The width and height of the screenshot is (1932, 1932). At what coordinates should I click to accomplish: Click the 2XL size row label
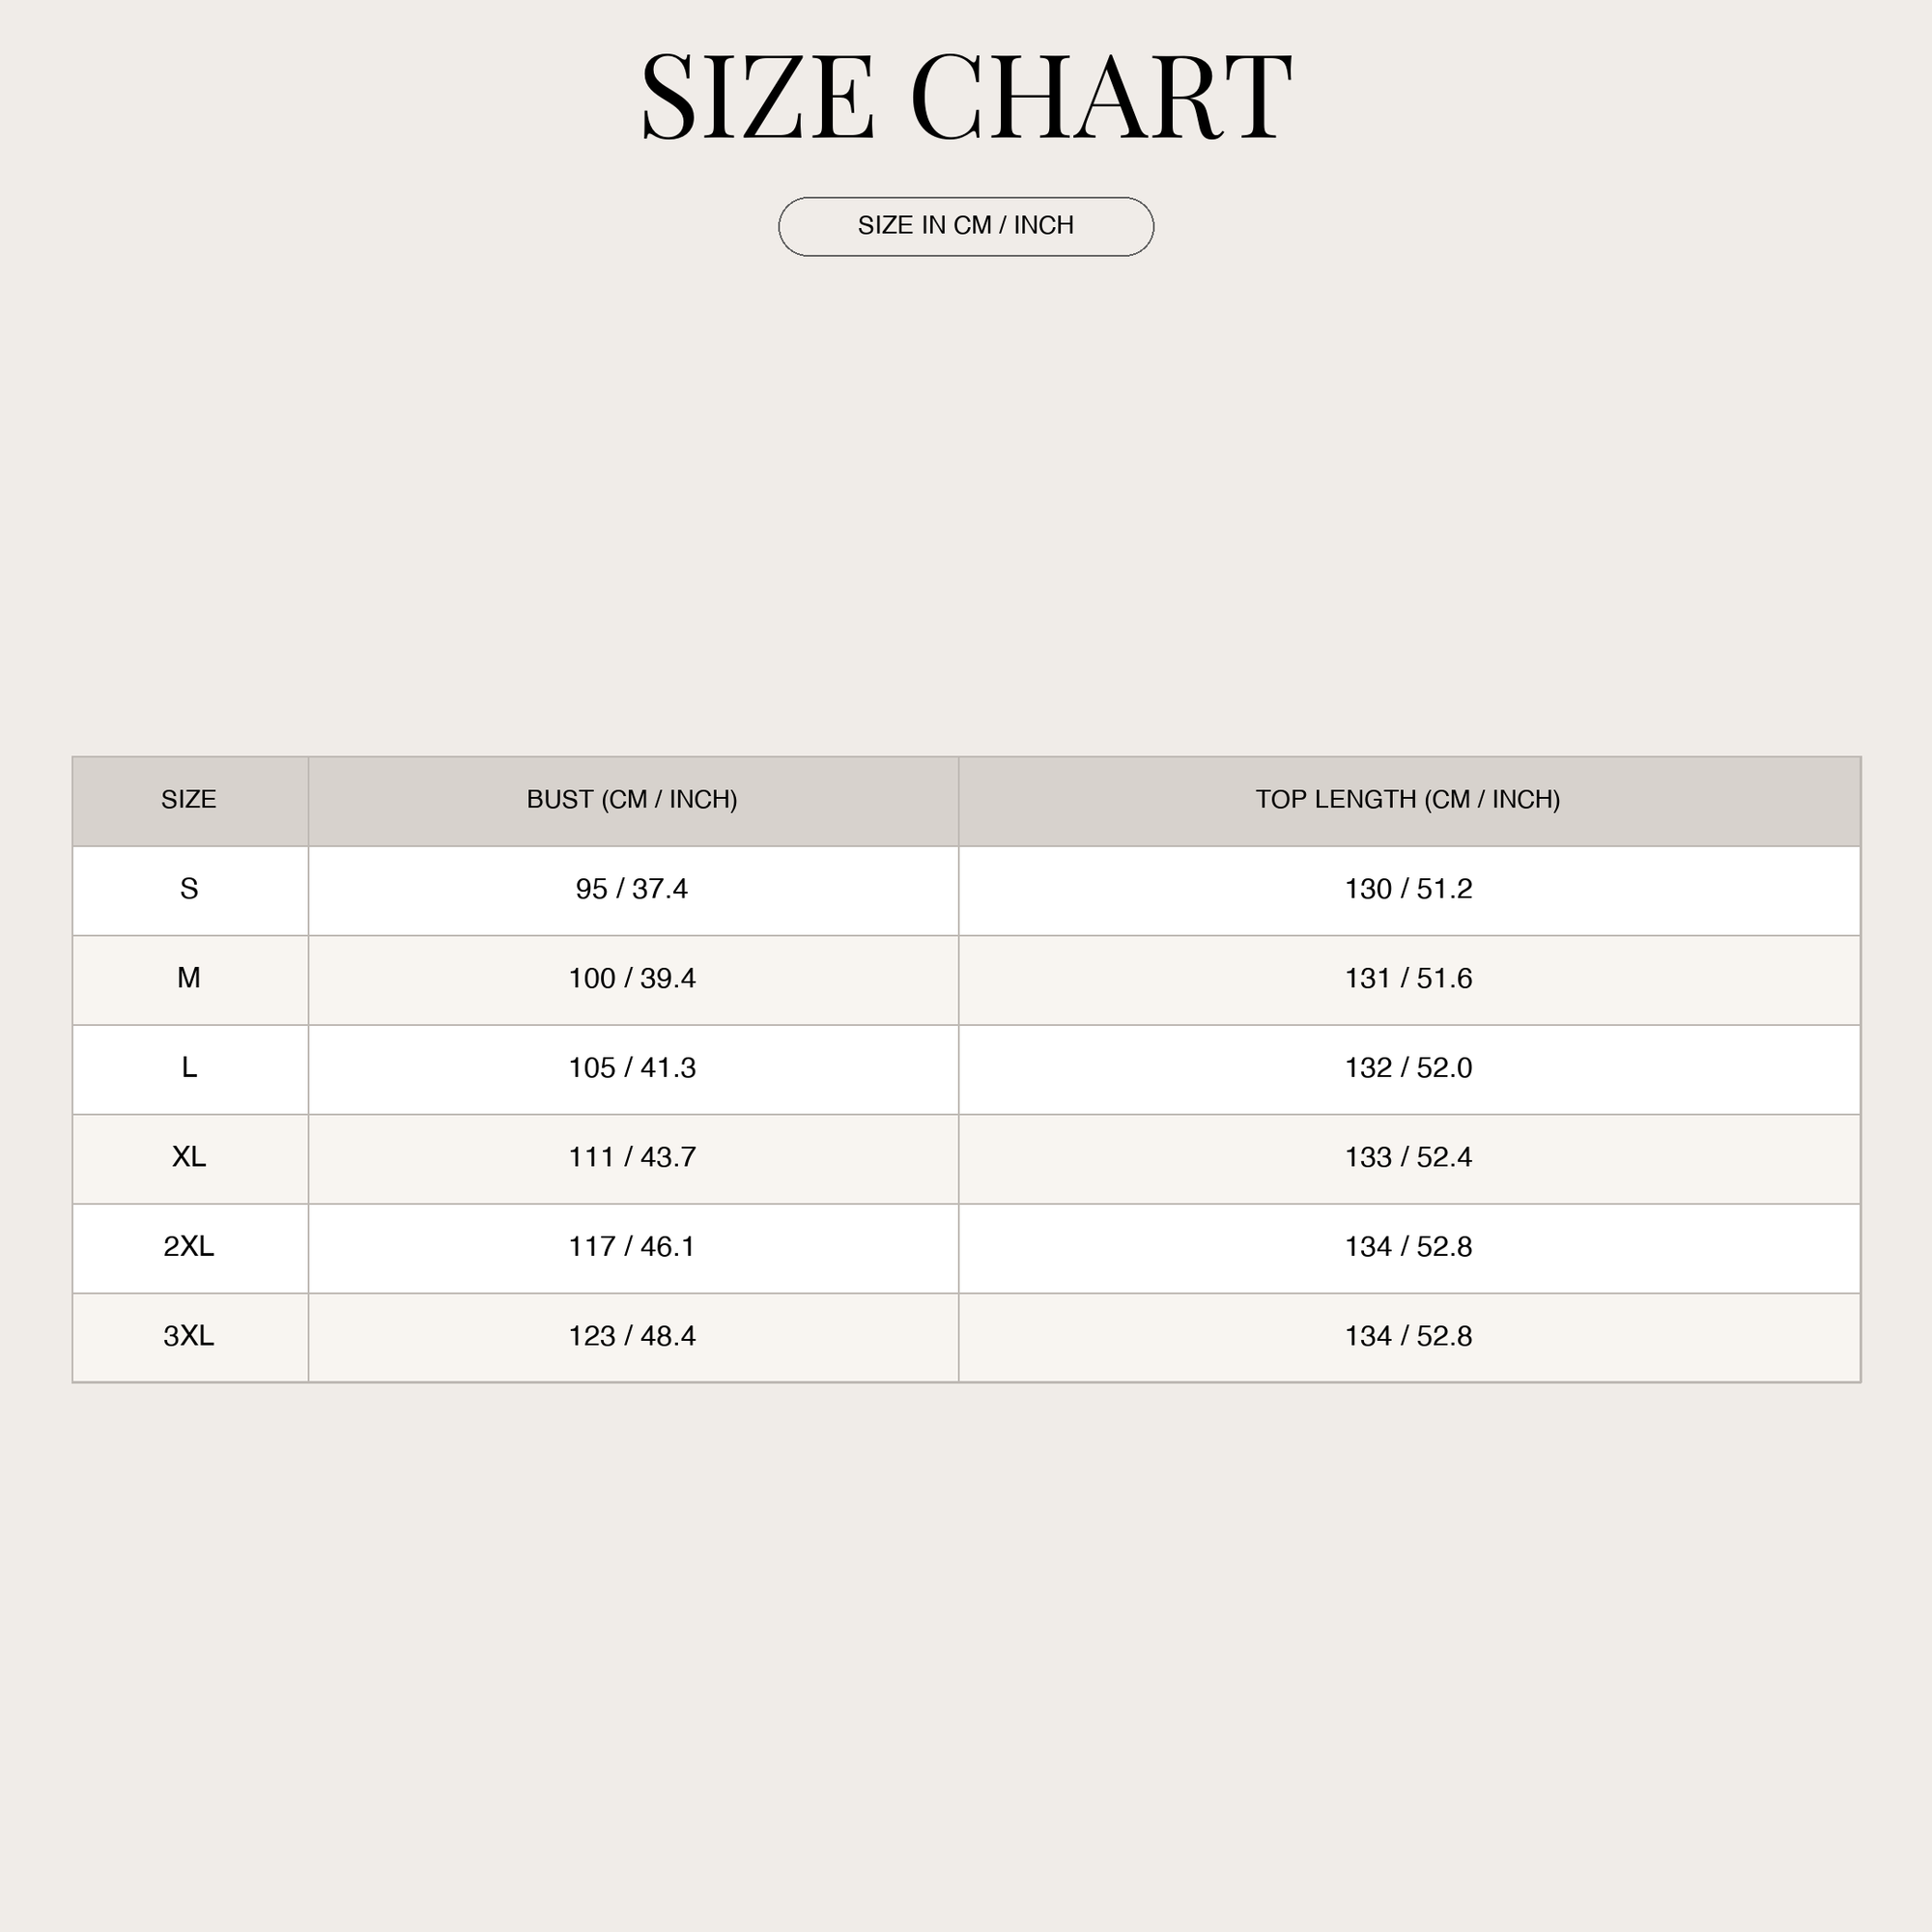pos(189,1247)
